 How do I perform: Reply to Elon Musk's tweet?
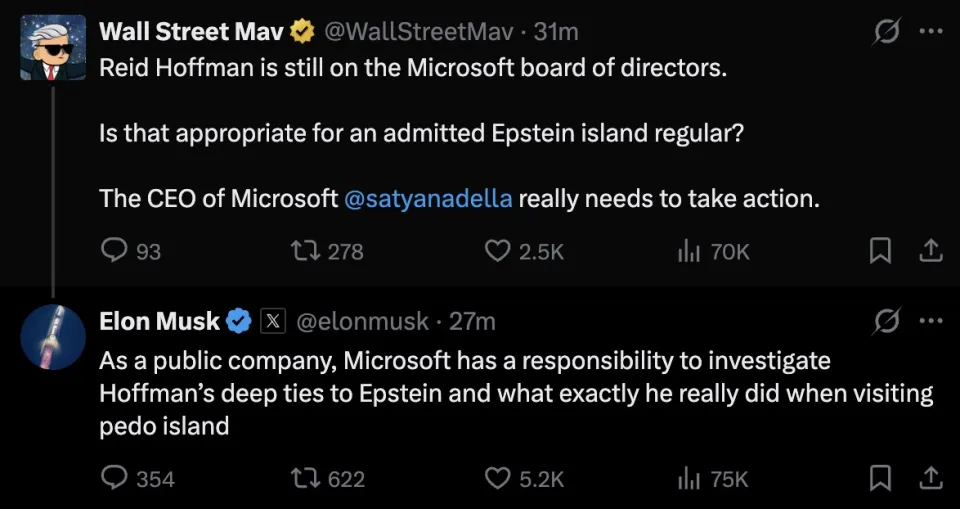point(115,479)
